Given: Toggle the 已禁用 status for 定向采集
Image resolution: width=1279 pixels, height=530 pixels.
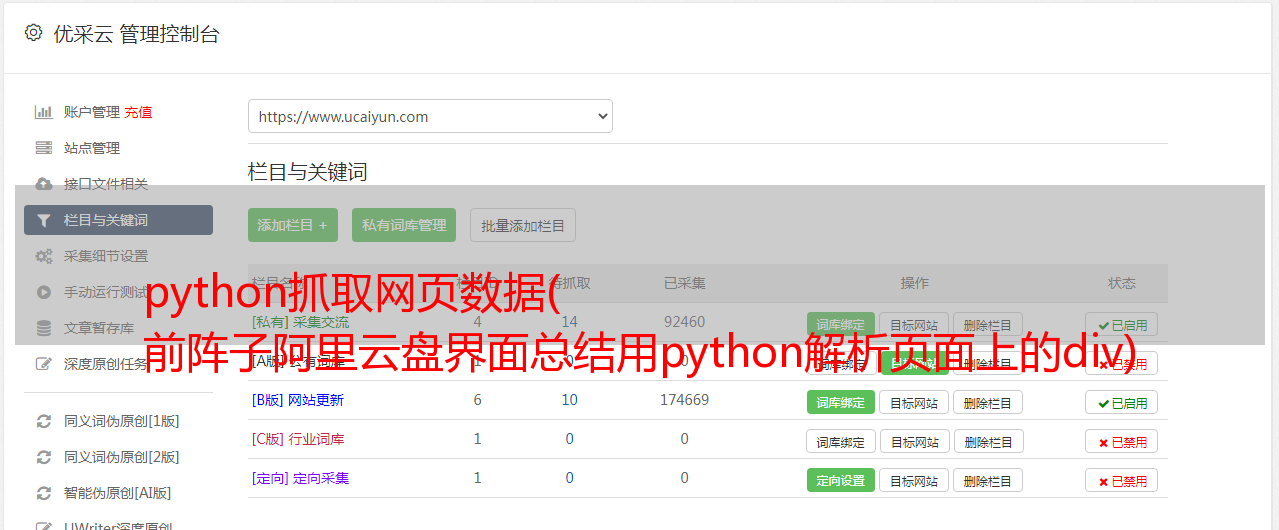Looking at the screenshot, I should pos(1122,480).
